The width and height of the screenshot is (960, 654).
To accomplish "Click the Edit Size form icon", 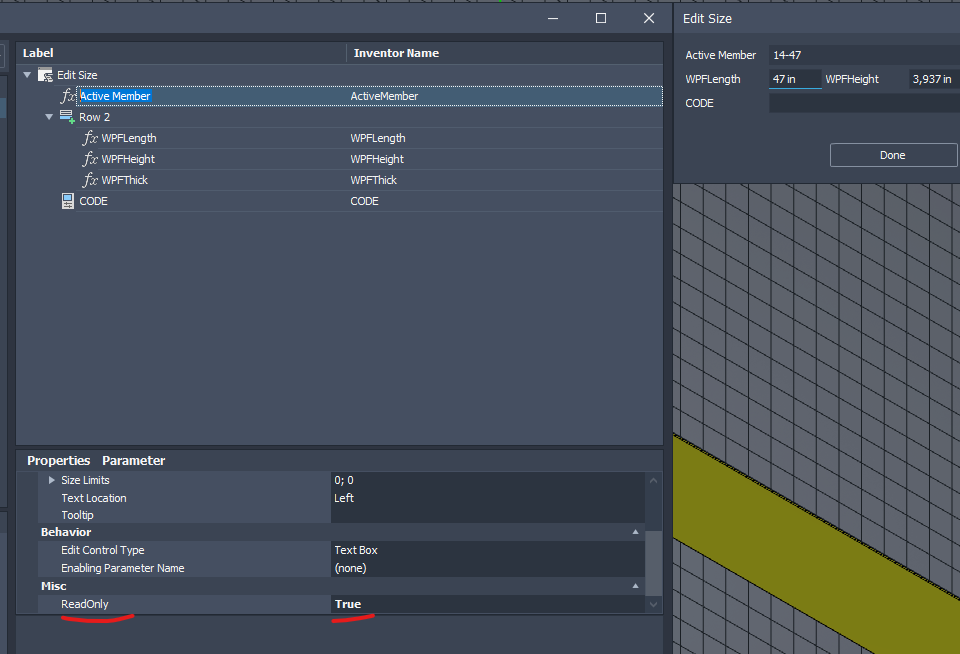I will pyautogui.click(x=45, y=75).
